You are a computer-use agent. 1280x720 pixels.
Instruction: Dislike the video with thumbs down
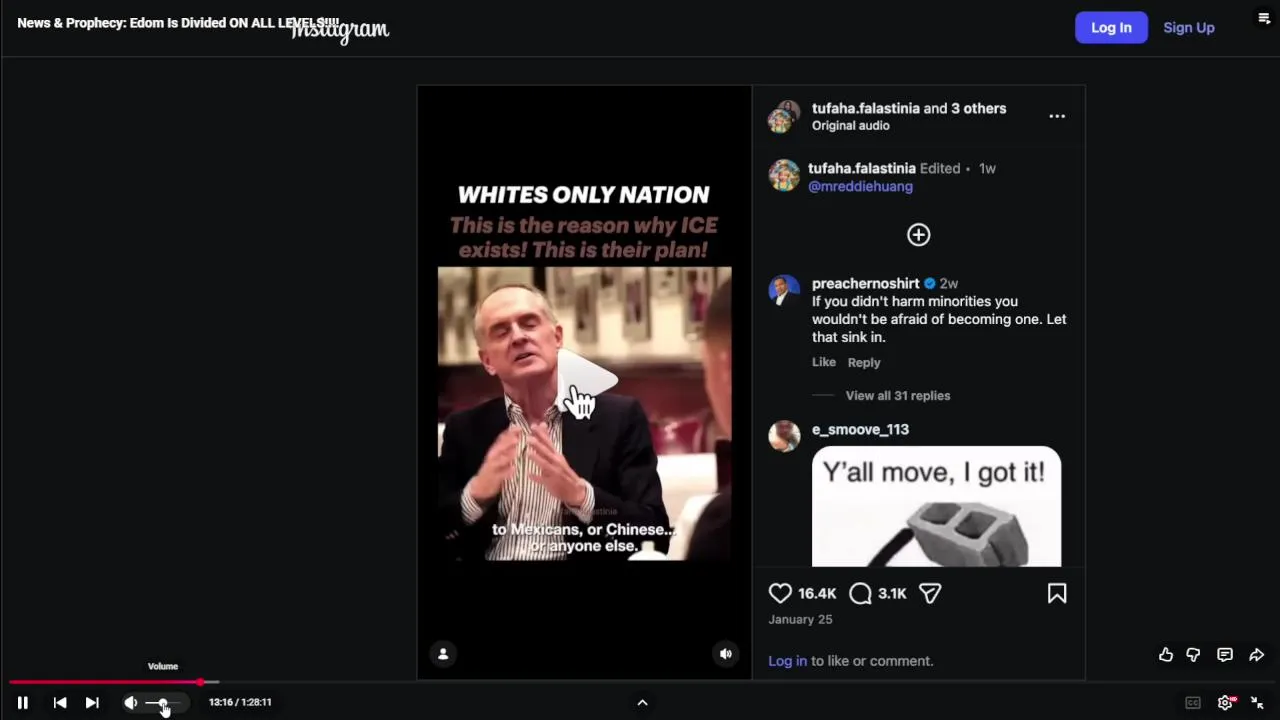(x=1193, y=655)
